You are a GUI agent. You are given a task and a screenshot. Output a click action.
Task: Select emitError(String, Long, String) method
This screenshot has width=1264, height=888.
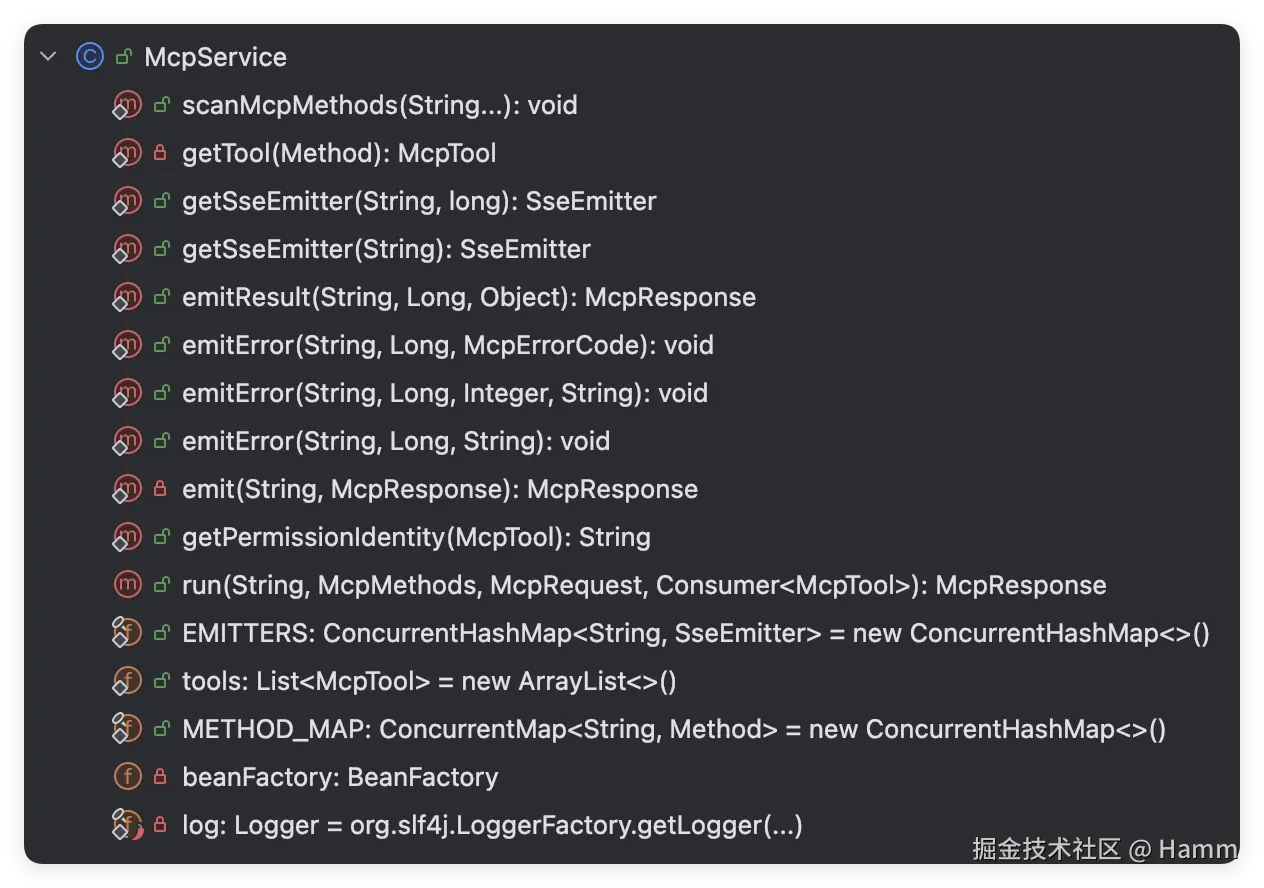point(395,441)
